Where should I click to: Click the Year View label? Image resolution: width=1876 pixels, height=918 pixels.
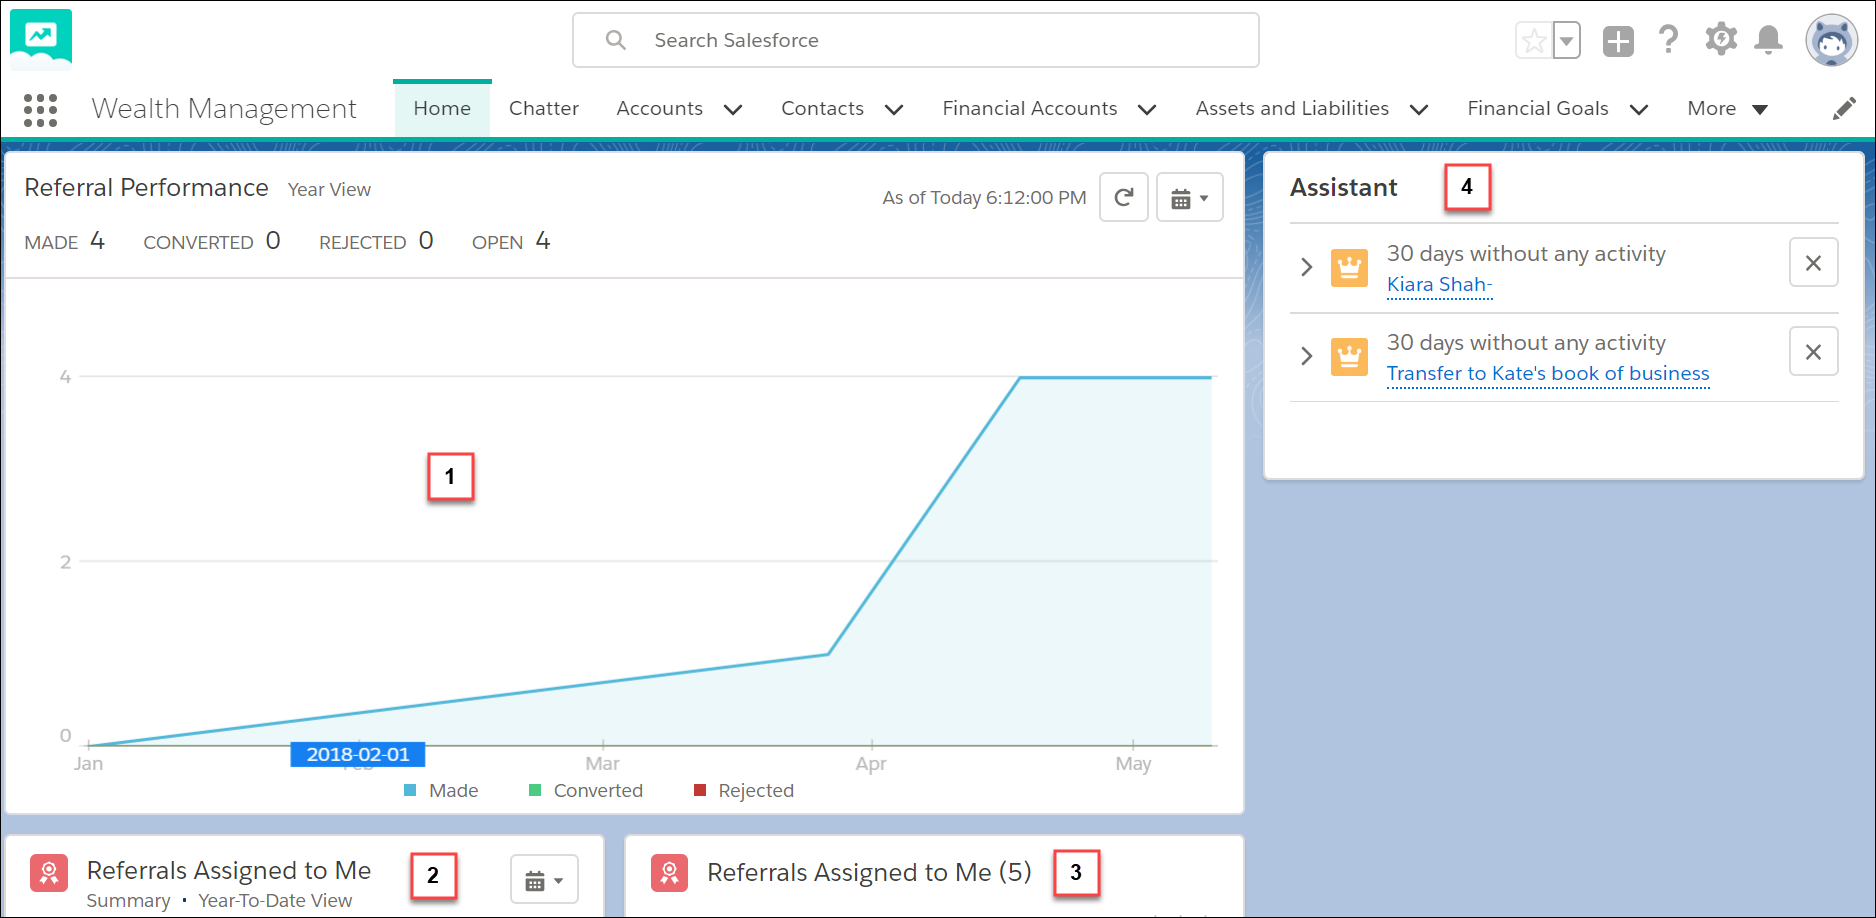tap(329, 190)
